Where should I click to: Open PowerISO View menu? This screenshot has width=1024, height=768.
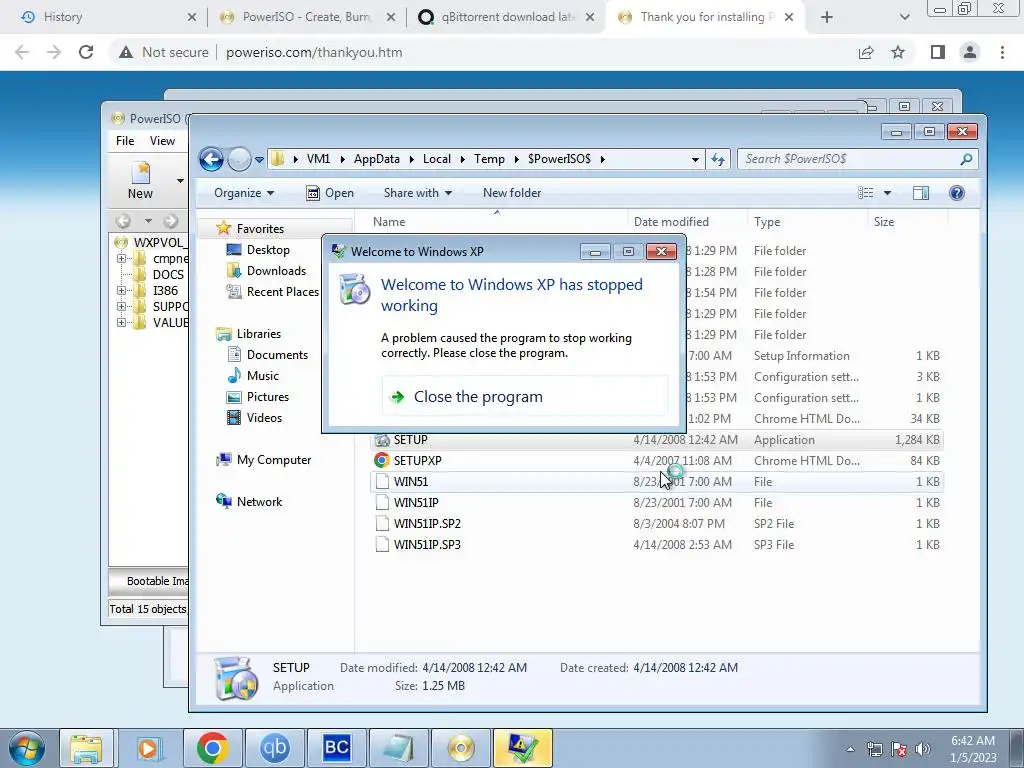pos(162,140)
